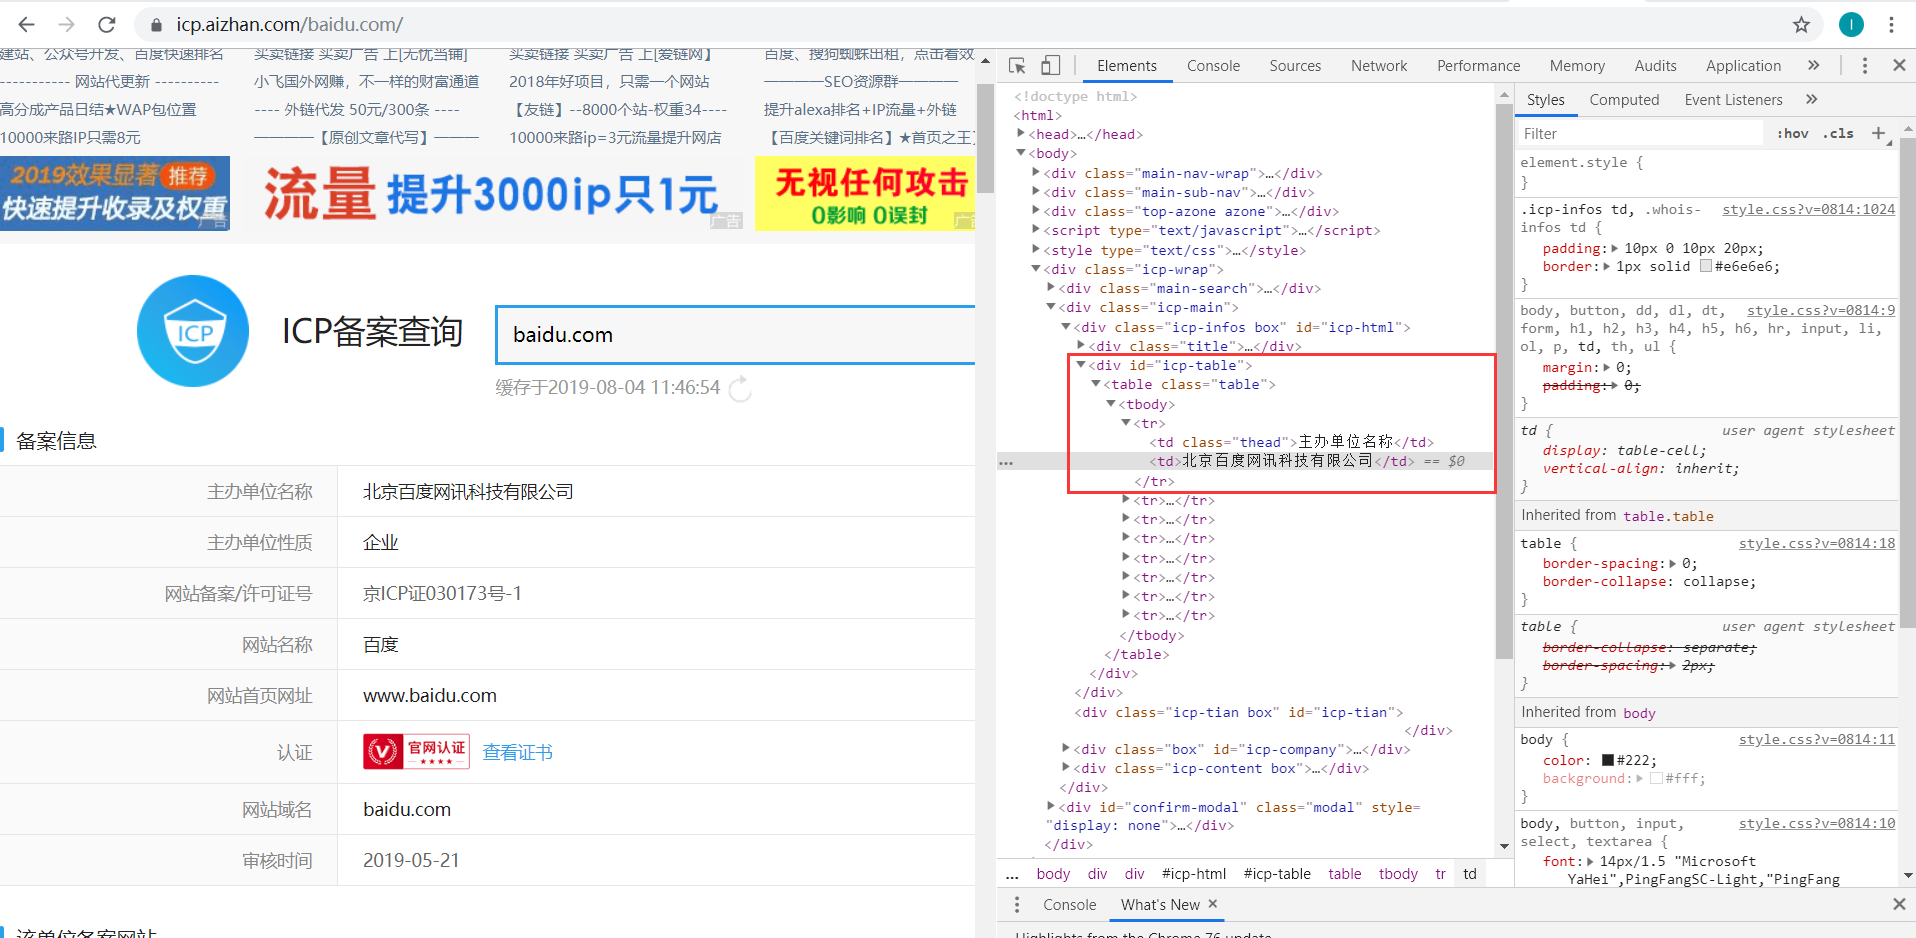Open the Audits tab
This screenshot has width=1916, height=938.
pos(1655,66)
